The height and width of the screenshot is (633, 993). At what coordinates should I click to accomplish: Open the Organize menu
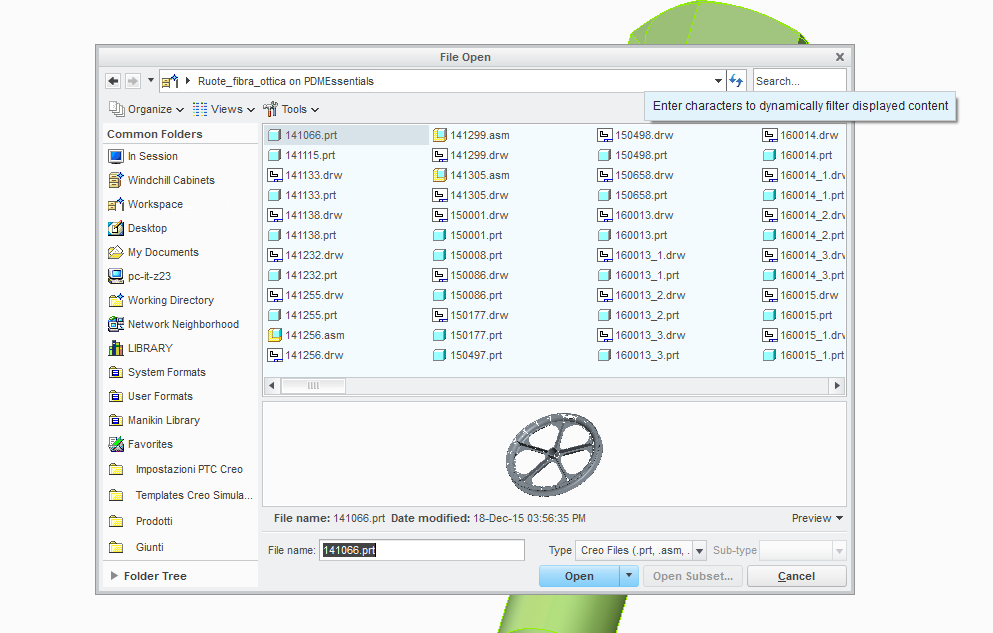[146, 109]
